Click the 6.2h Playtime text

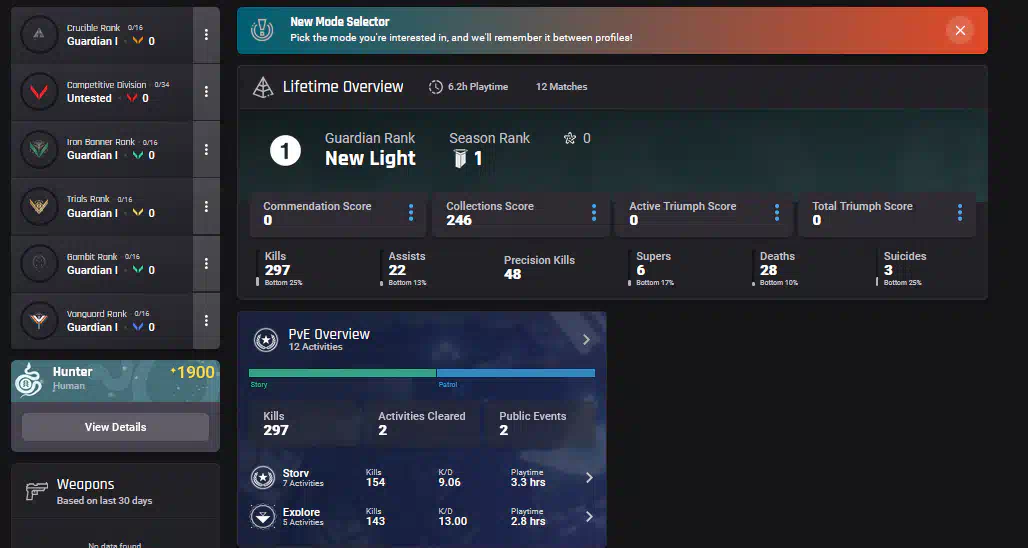point(478,87)
